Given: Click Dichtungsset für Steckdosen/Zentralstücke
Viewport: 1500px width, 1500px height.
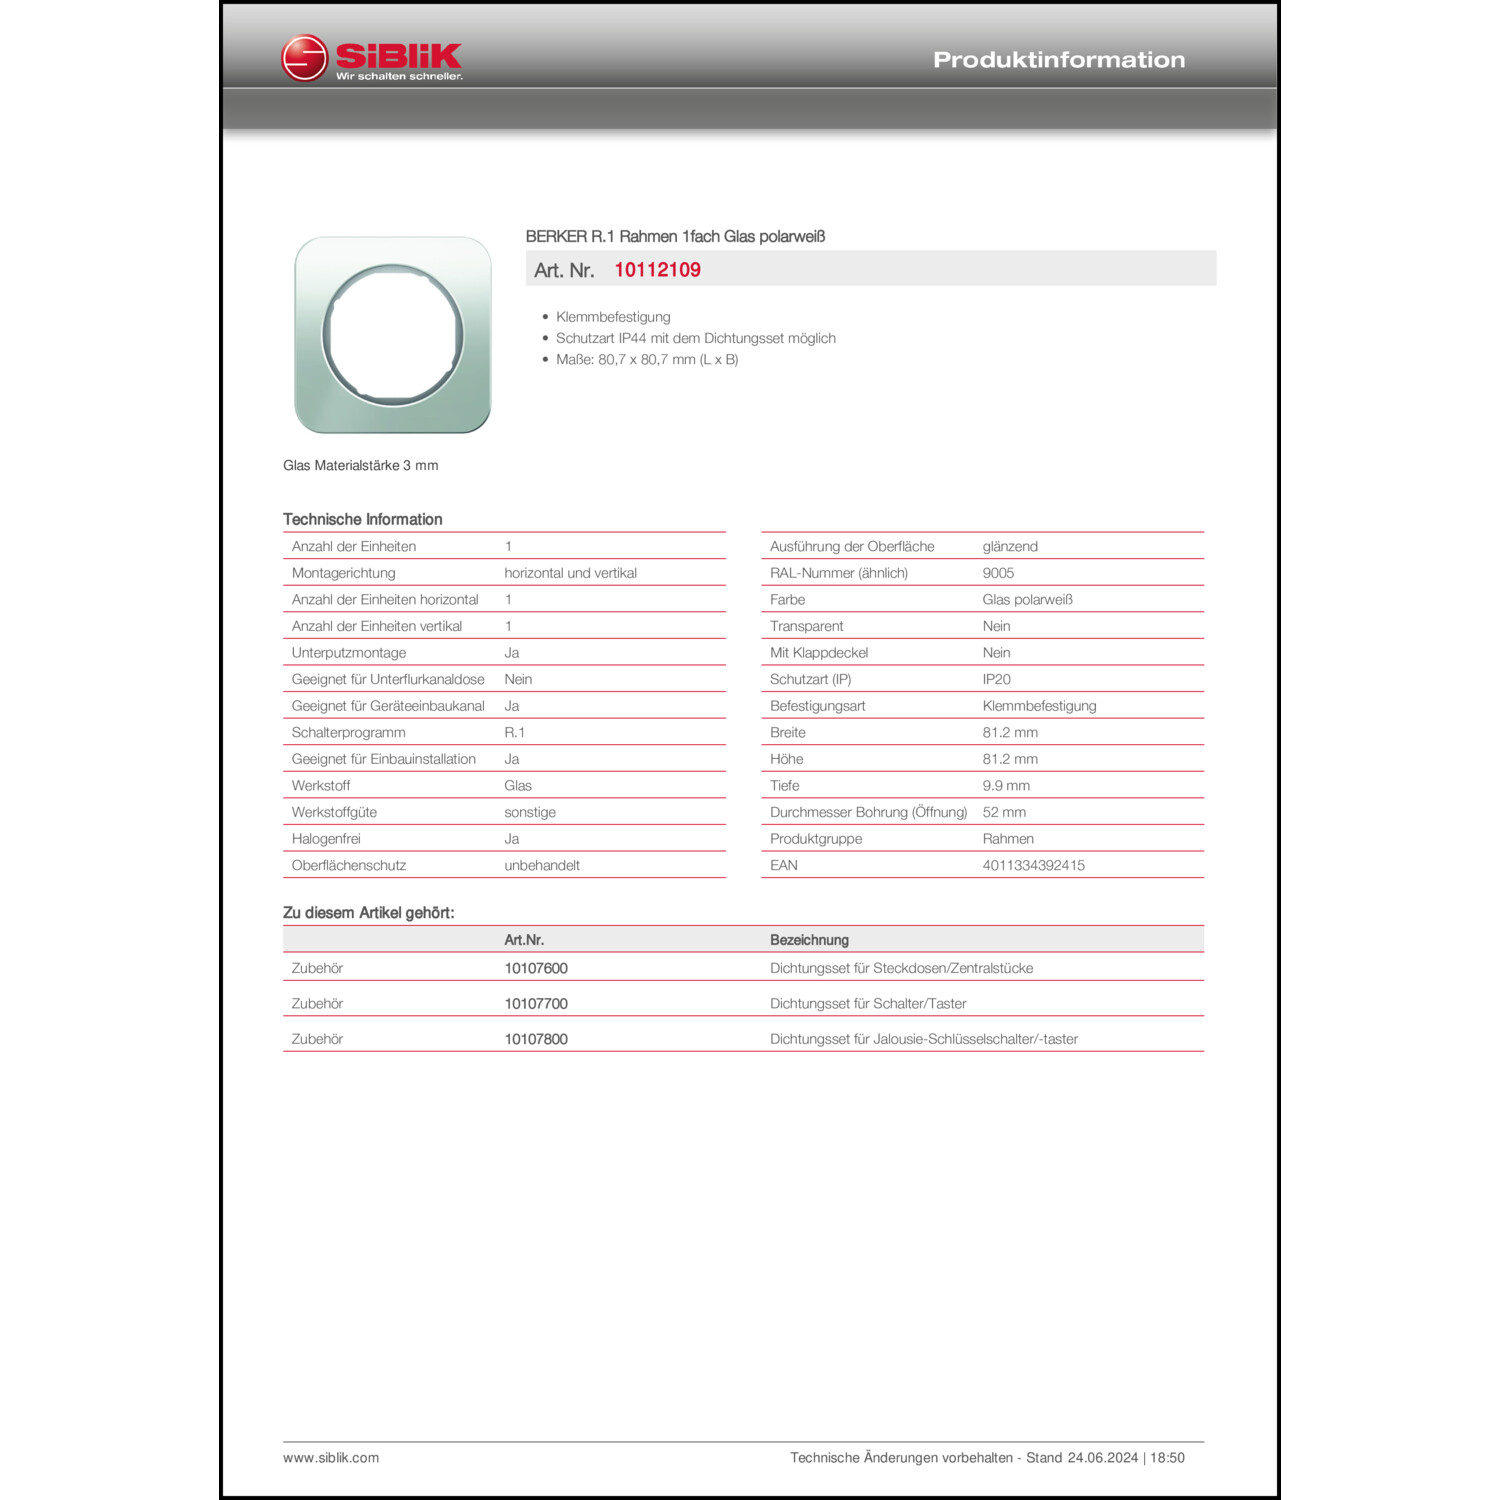Looking at the screenshot, I should [901, 968].
